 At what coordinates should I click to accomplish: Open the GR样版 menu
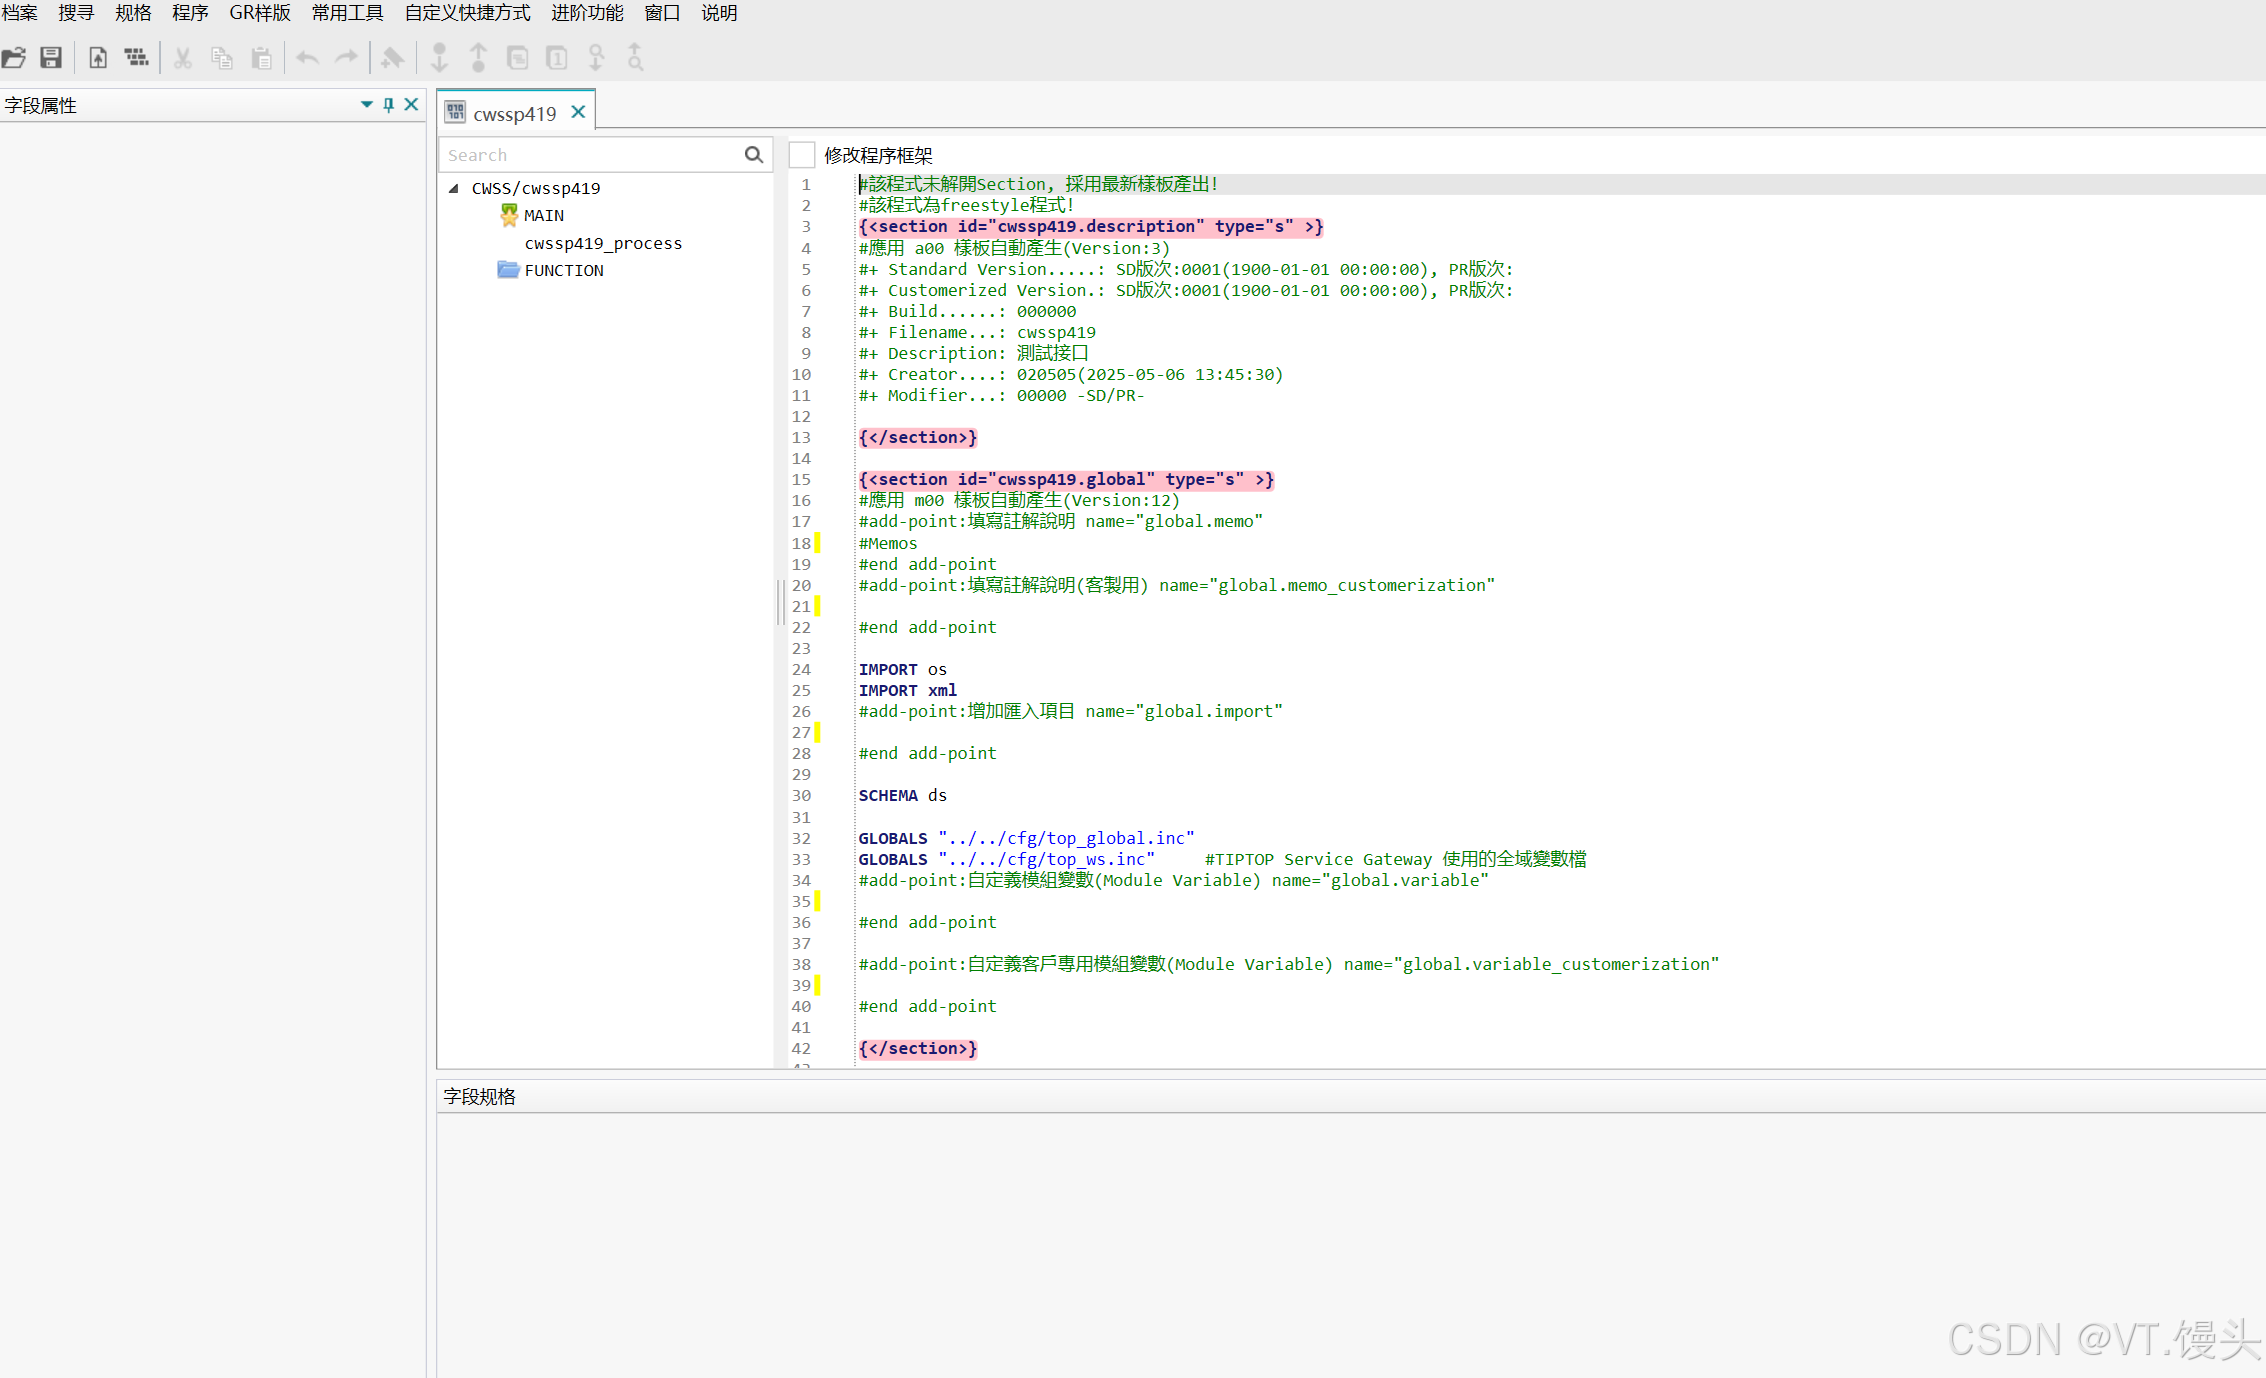(259, 13)
